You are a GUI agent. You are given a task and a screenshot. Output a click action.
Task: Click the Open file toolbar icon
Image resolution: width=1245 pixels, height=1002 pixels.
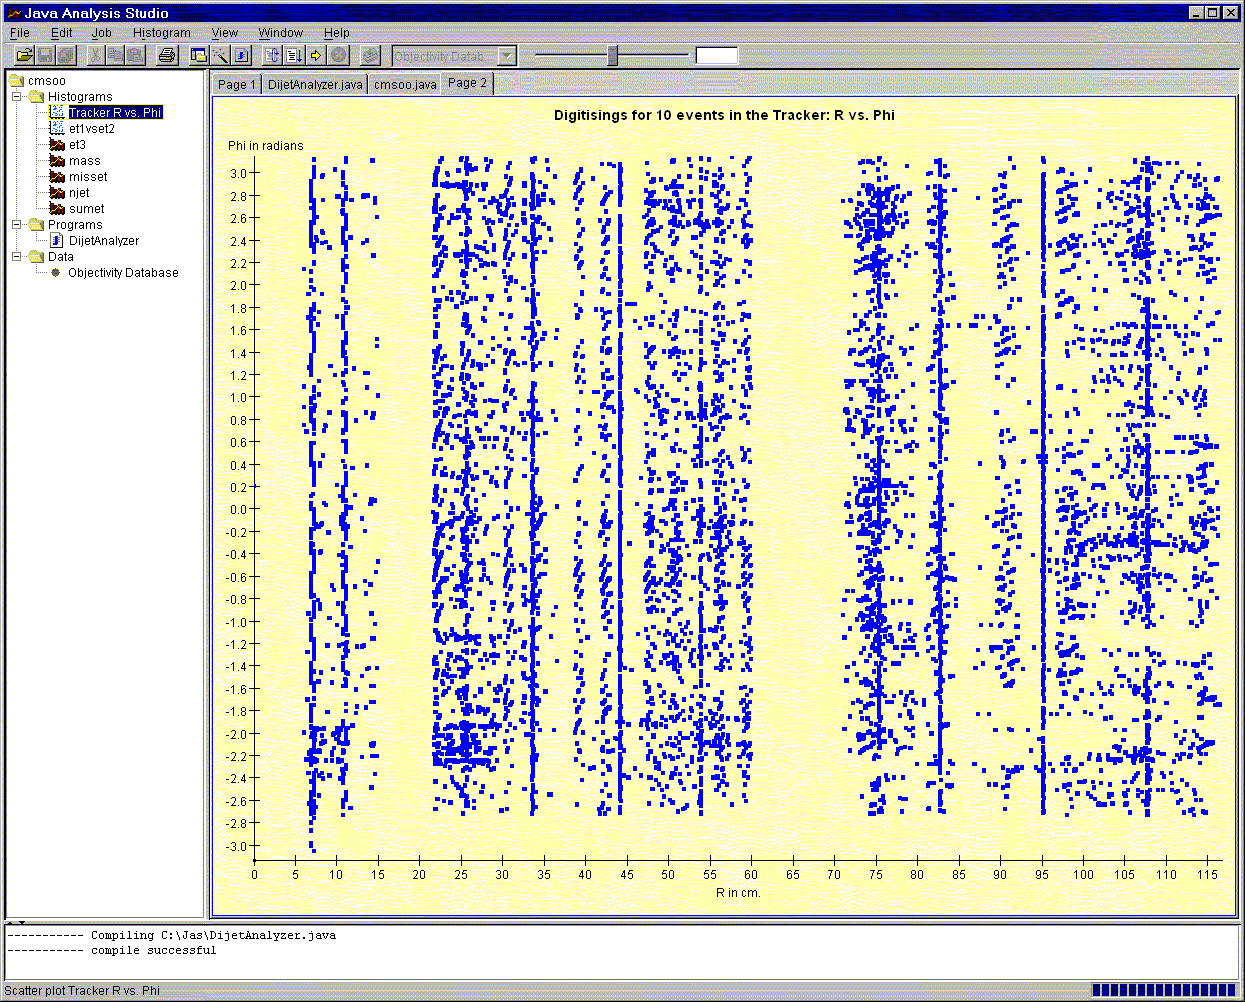click(x=24, y=56)
